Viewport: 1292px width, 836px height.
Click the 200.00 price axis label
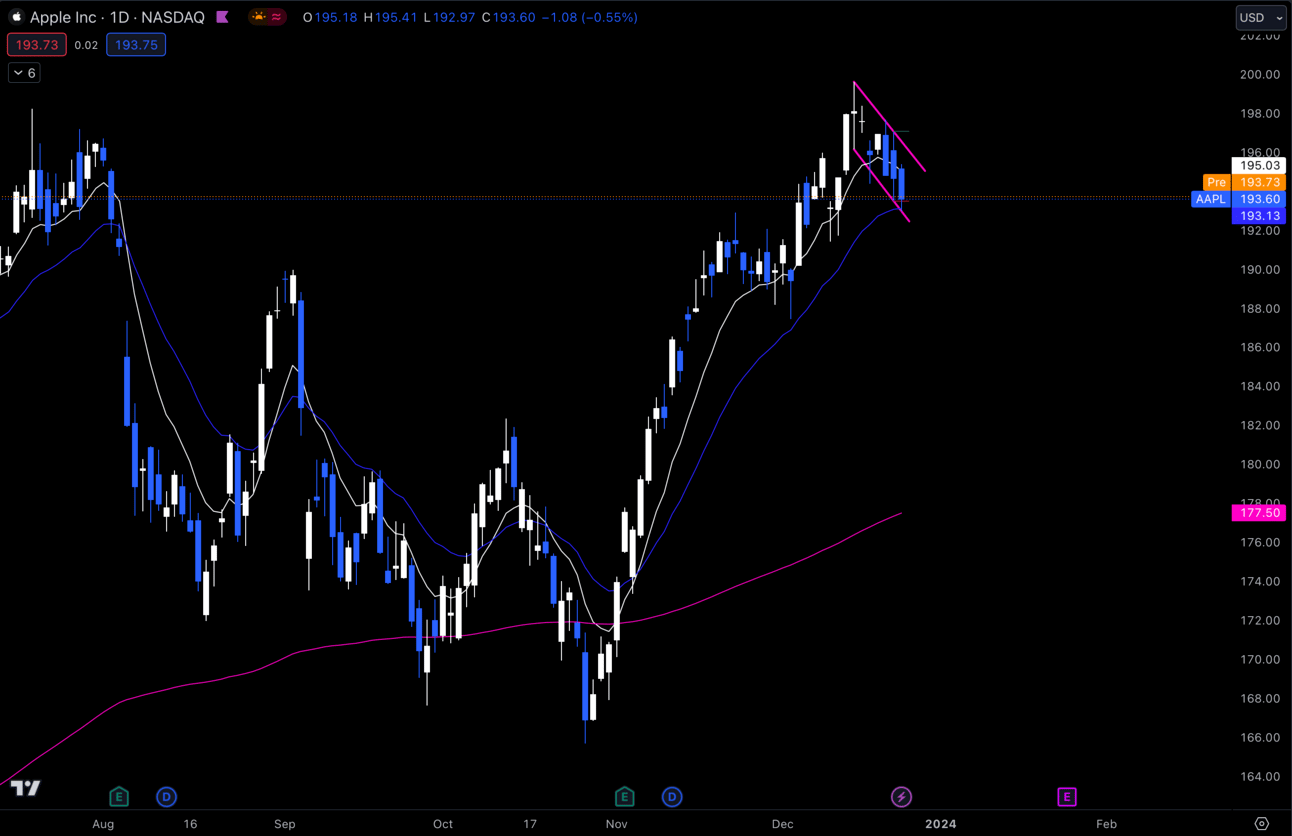point(1260,74)
